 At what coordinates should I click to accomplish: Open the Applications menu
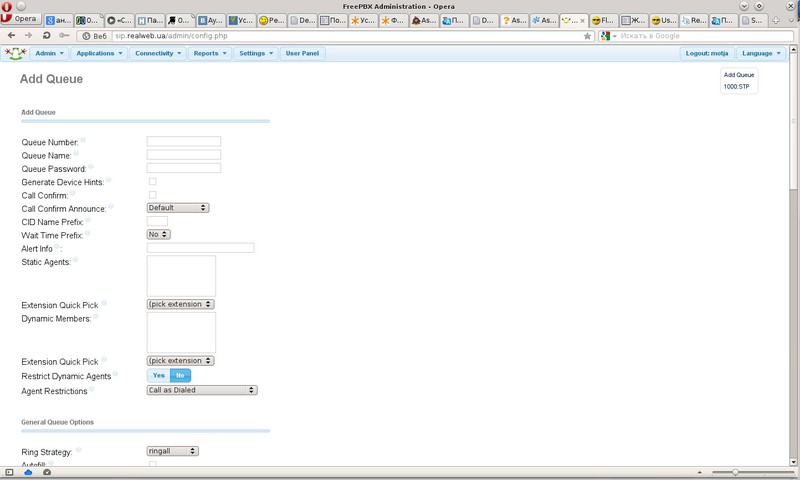[x=99, y=54]
